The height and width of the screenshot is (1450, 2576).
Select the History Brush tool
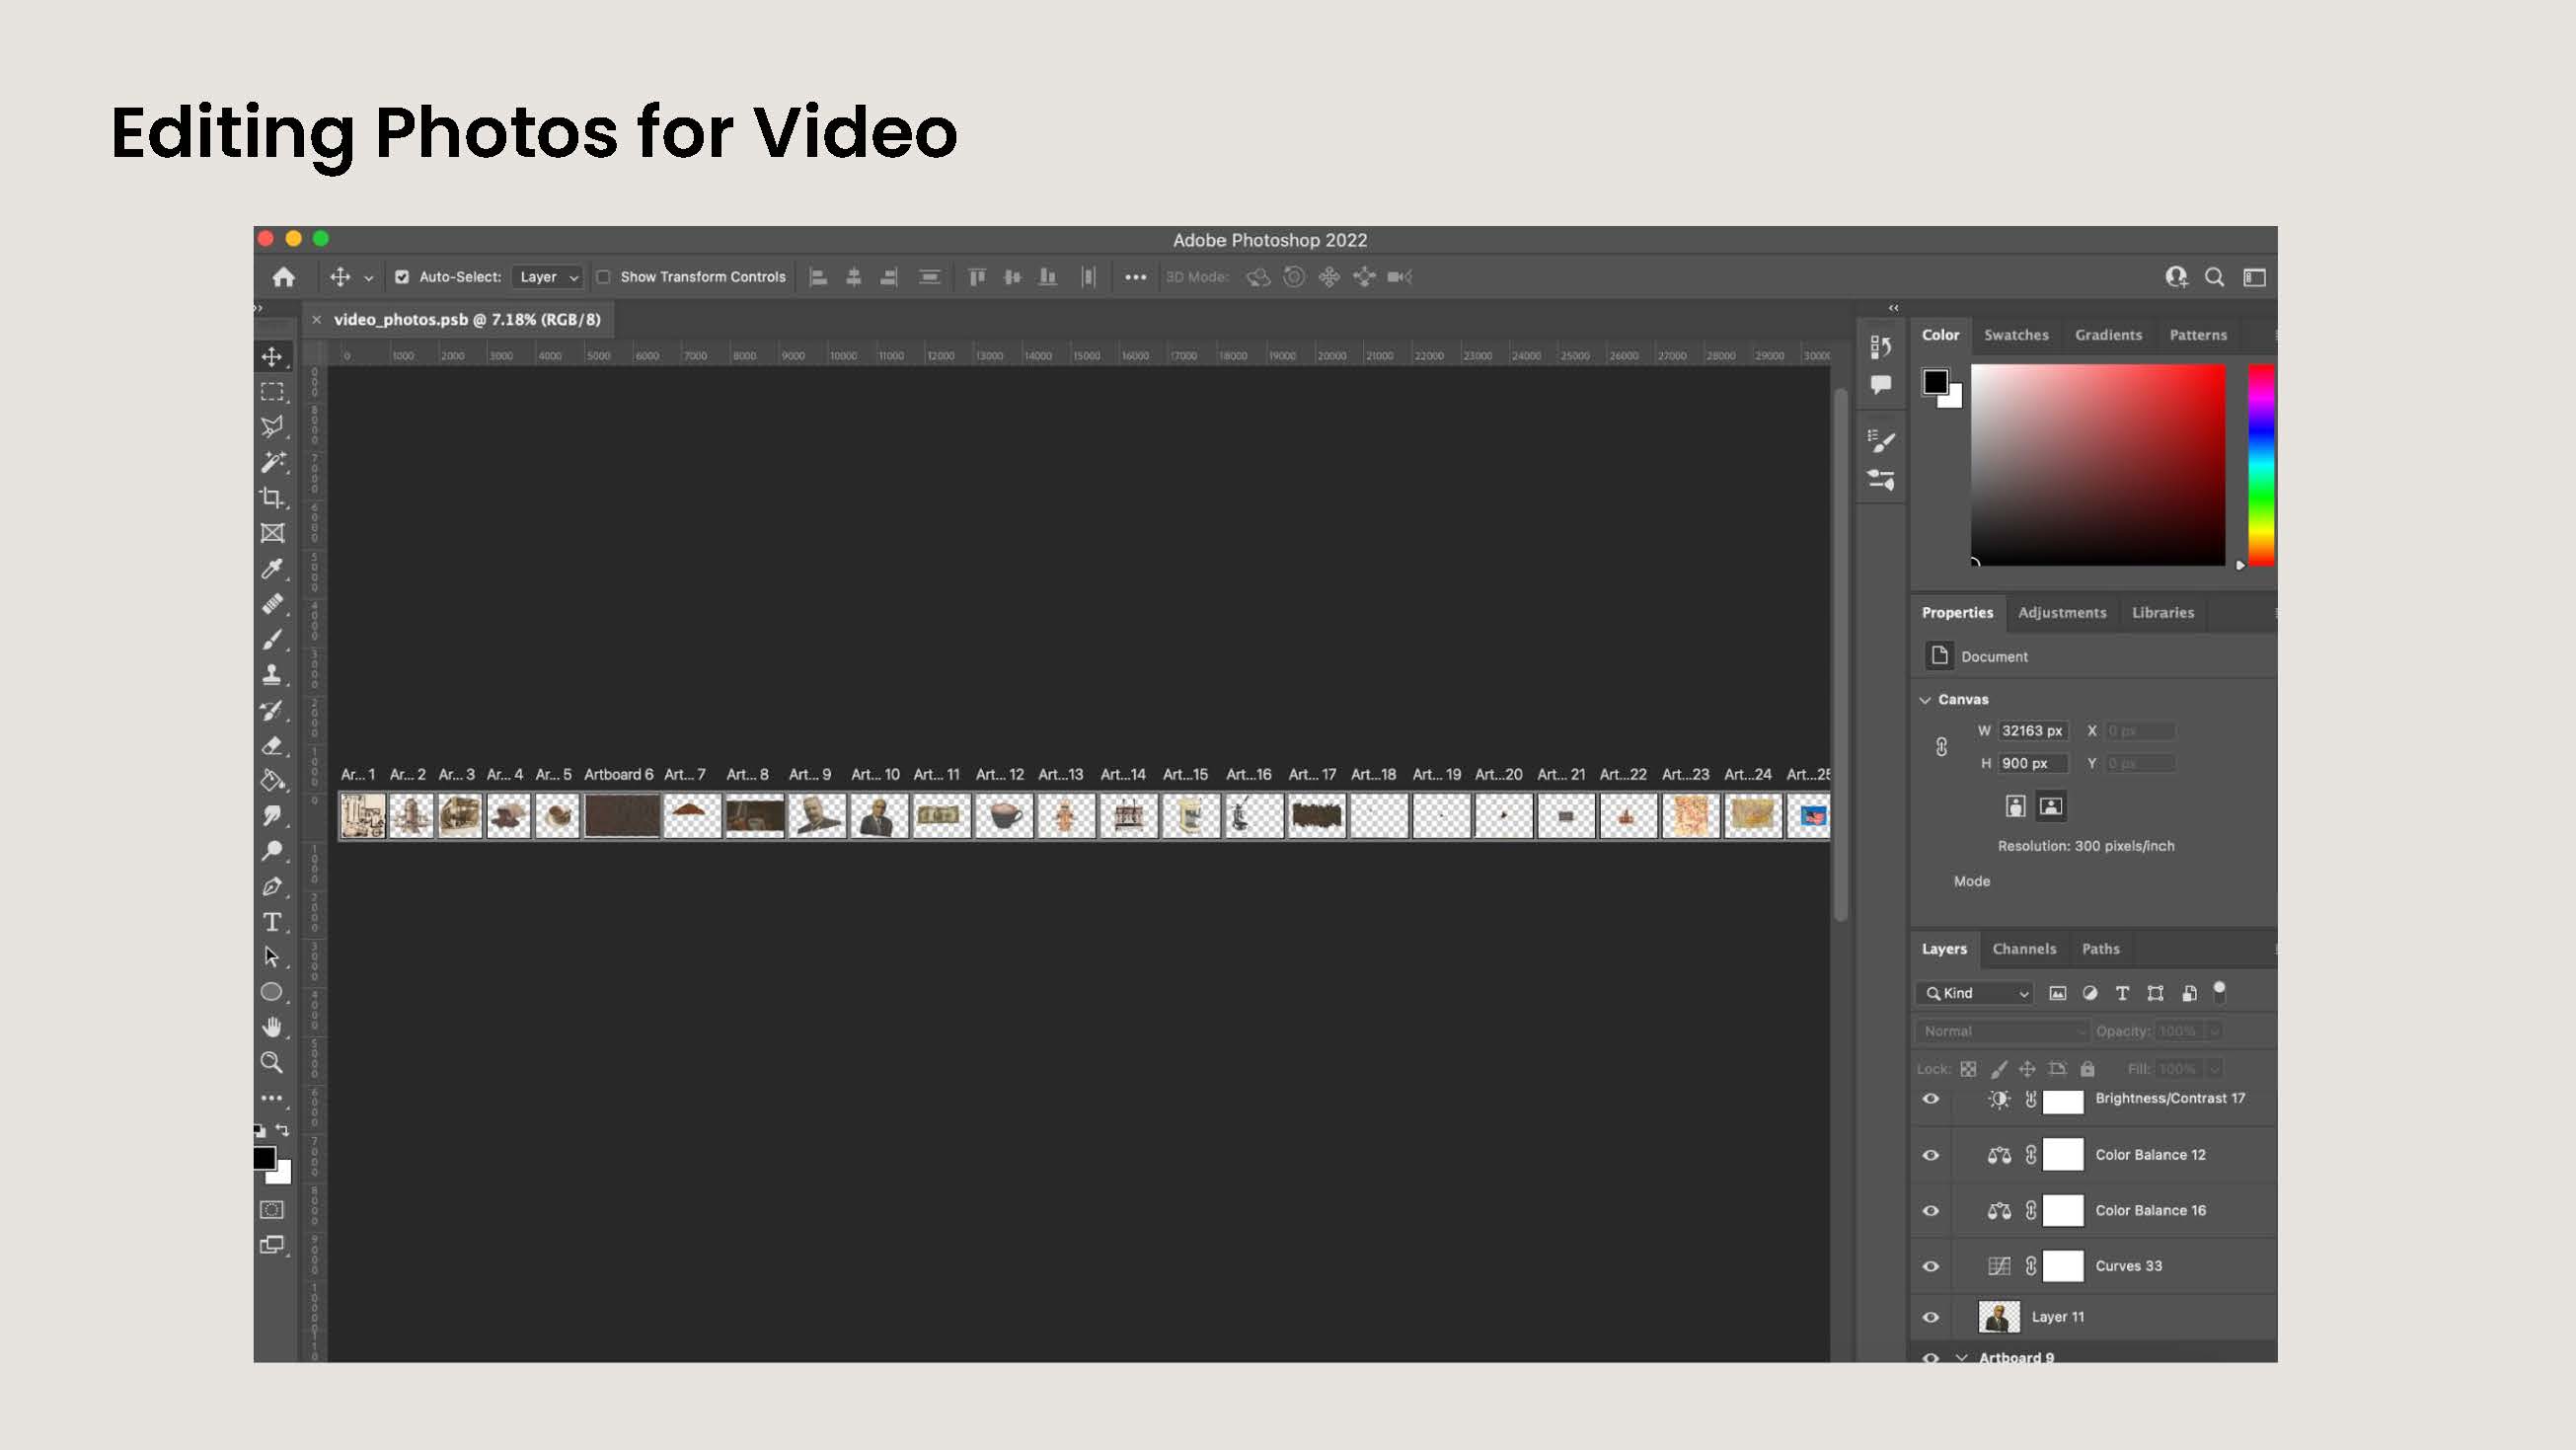point(271,710)
